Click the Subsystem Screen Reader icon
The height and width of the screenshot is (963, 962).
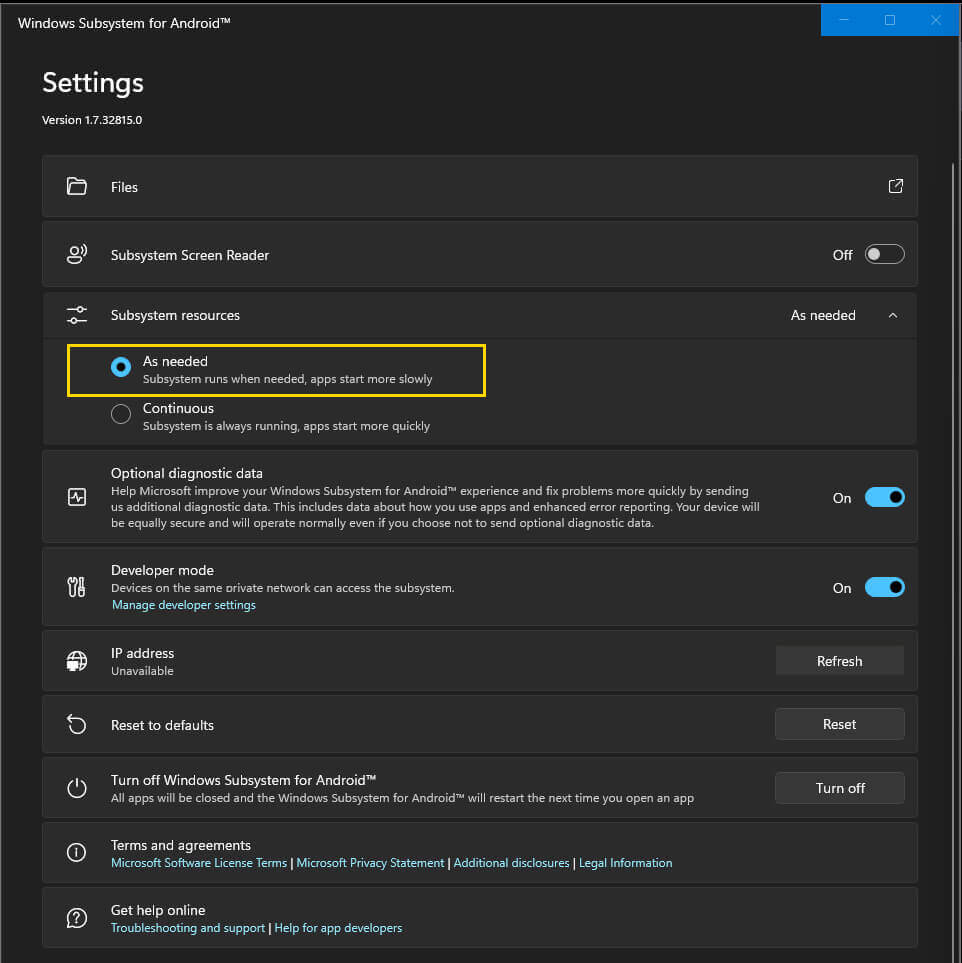[77, 254]
